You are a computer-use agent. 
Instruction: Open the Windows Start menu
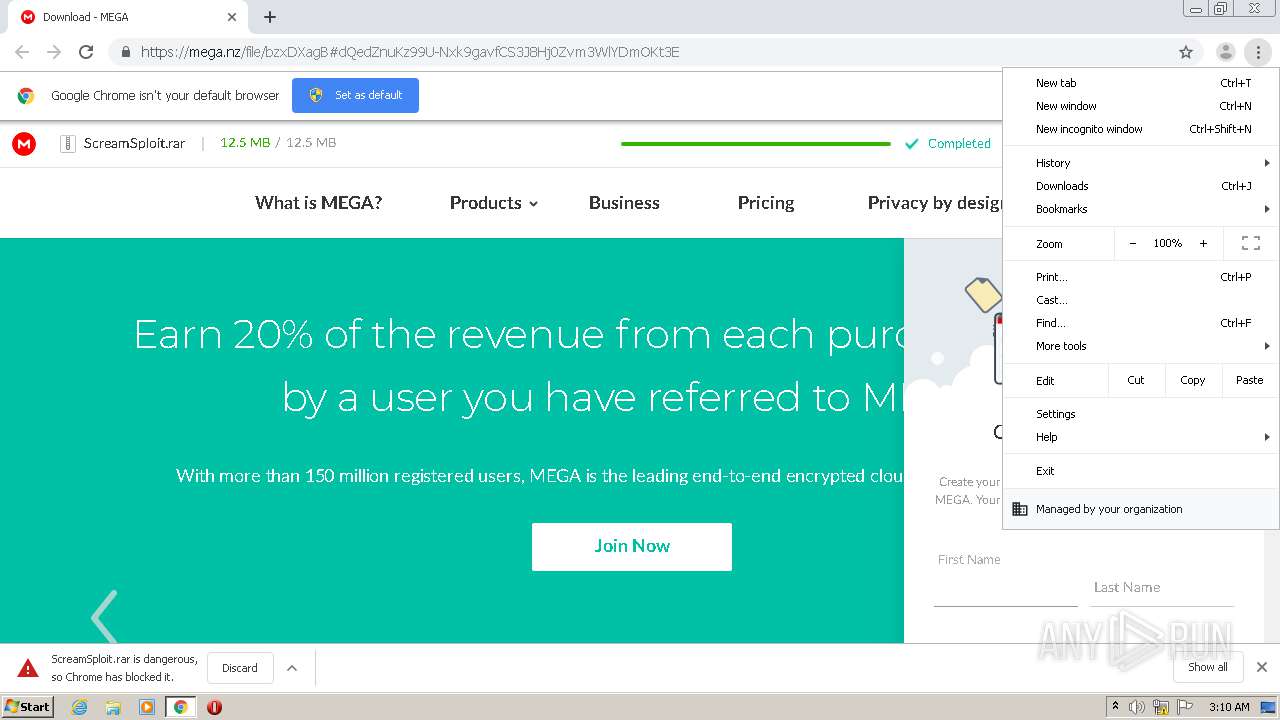(28, 707)
